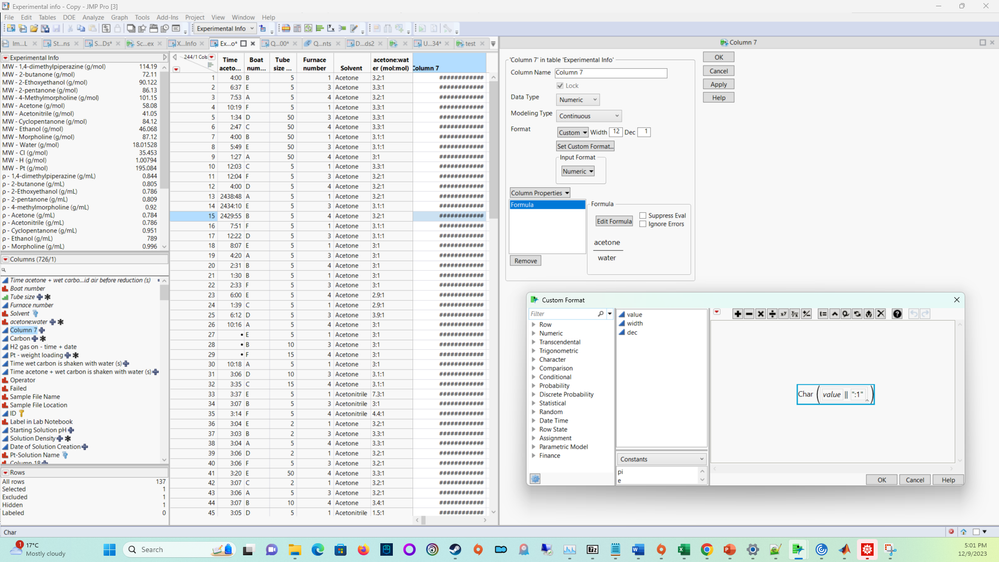The image size is (999, 562).
Task: Open the Analyze menu
Action: coord(93,17)
